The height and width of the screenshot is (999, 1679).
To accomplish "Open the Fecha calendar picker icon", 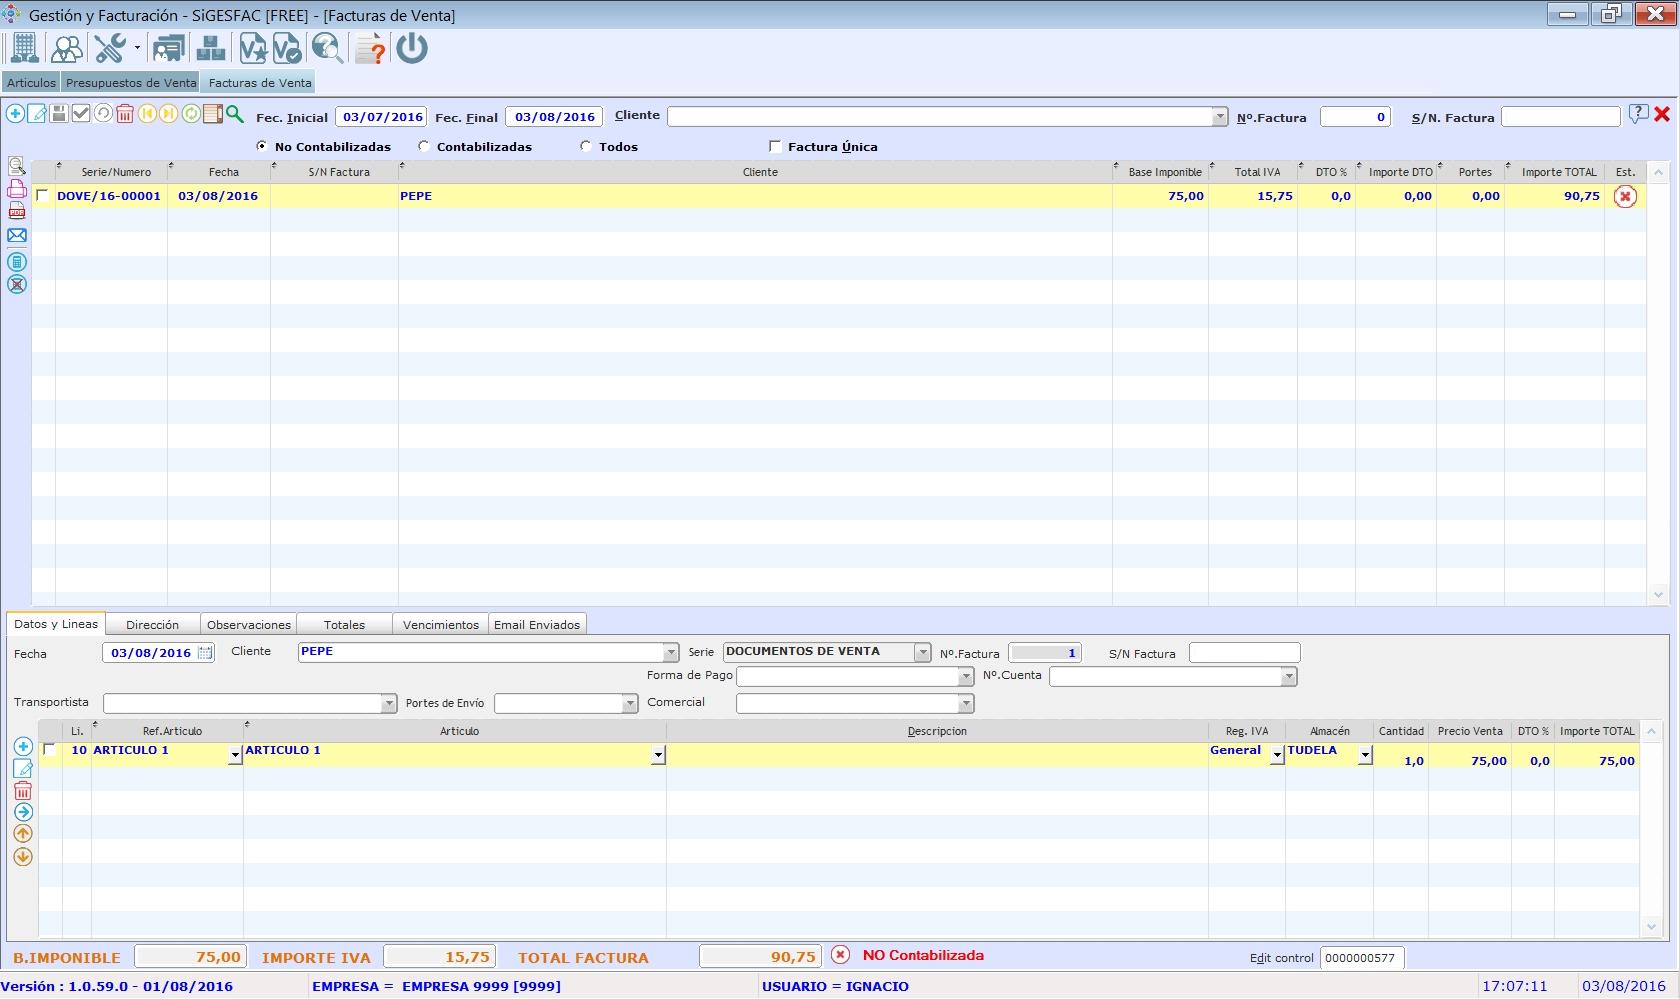I will point(205,653).
